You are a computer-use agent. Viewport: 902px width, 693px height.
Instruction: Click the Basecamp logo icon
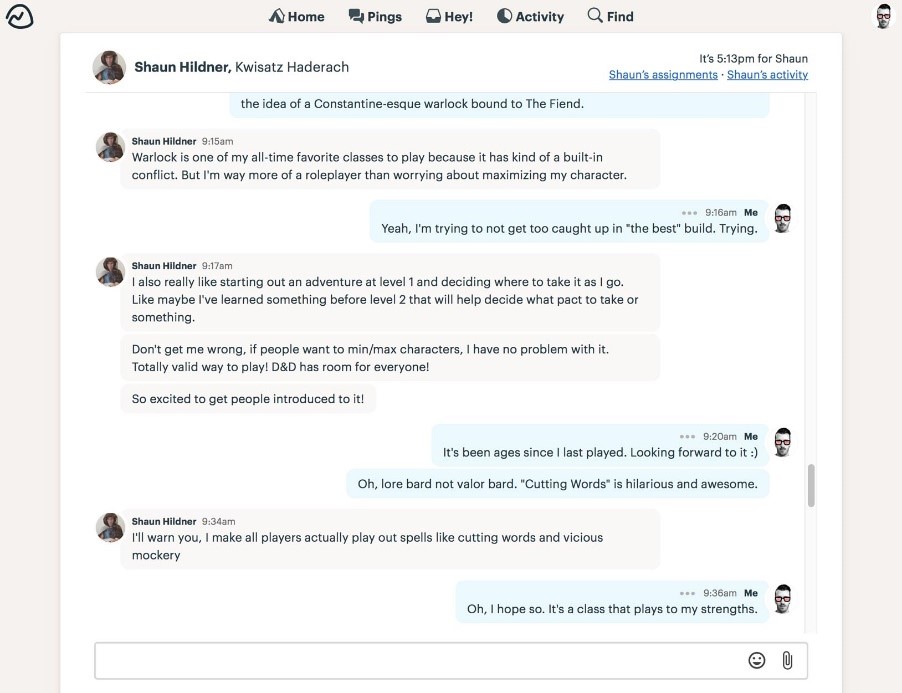point(20,16)
